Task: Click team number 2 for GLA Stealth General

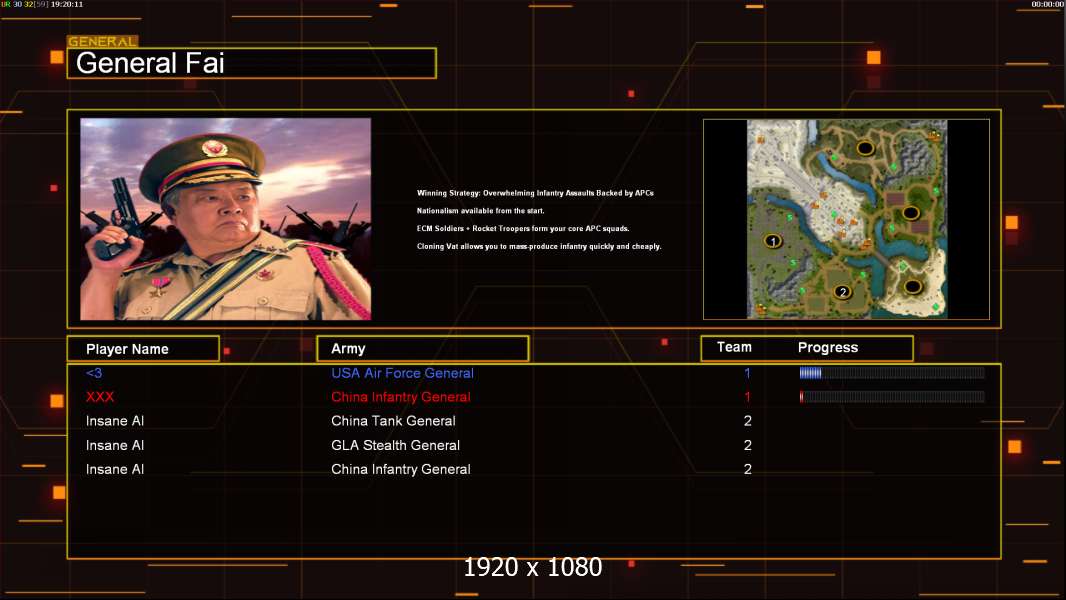Action: click(748, 445)
